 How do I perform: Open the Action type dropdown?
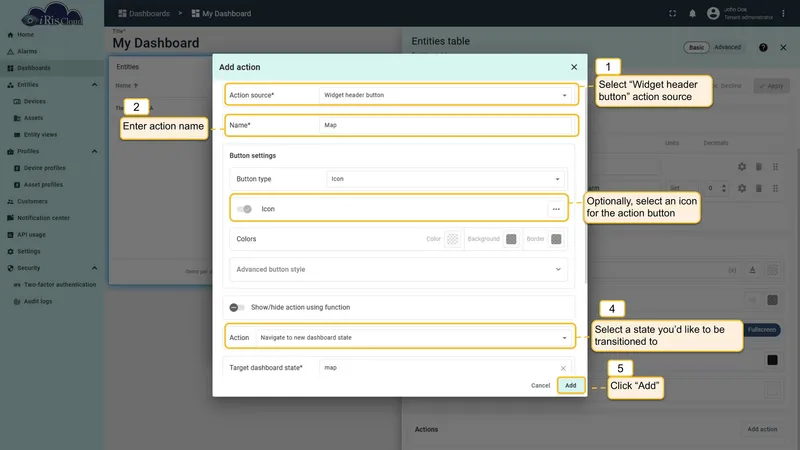(x=412, y=337)
